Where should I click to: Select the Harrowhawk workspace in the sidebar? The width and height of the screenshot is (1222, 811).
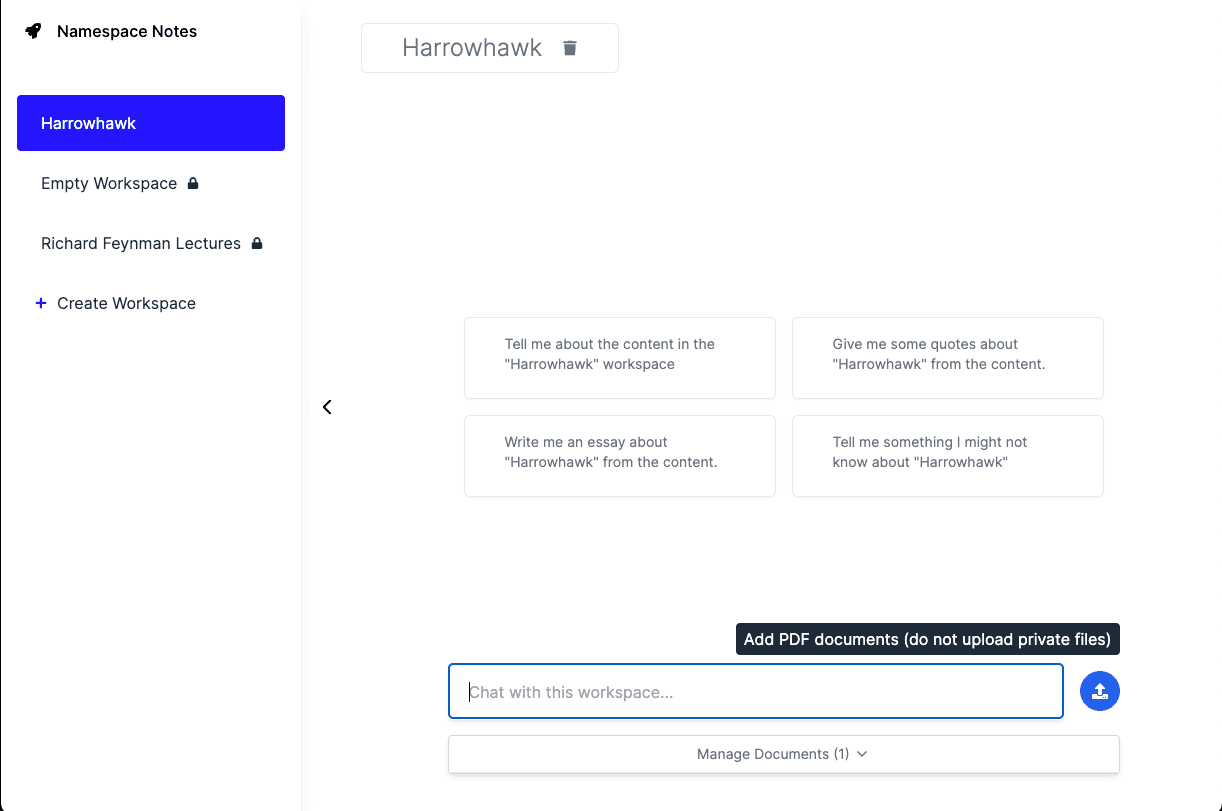151,123
